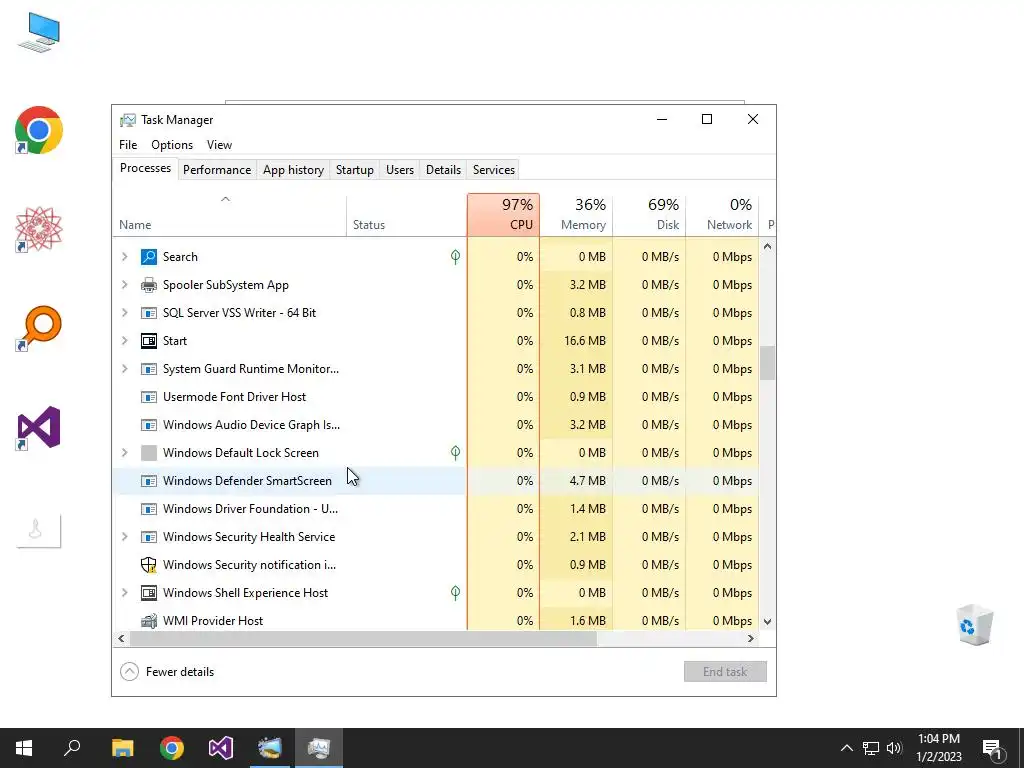1024x768 pixels.
Task: Open the orange magnifier desktop shortcut
Action: pos(39,328)
